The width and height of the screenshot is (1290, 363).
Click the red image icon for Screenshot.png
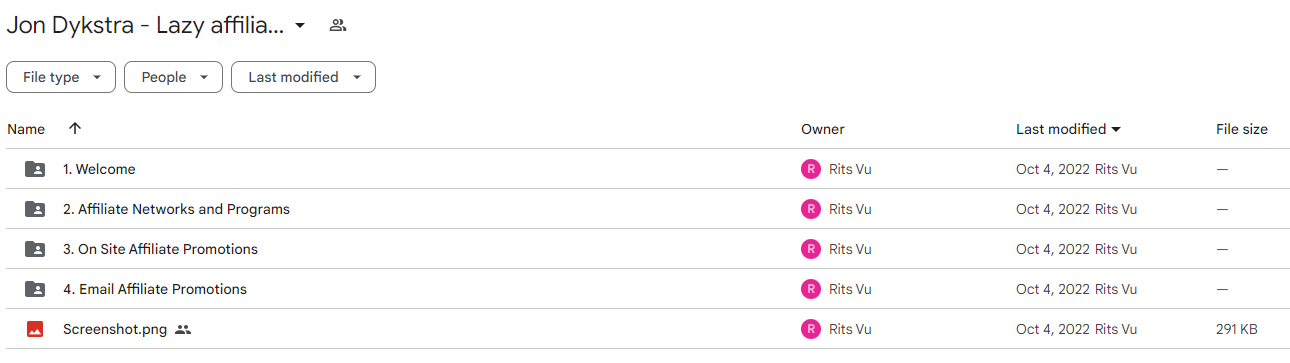click(x=35, y=329)
